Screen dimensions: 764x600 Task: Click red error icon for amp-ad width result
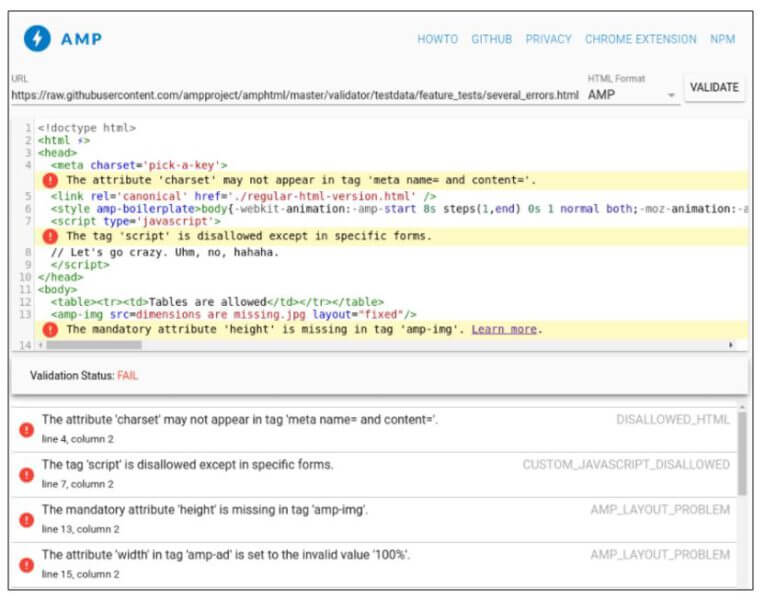[26, 564]
